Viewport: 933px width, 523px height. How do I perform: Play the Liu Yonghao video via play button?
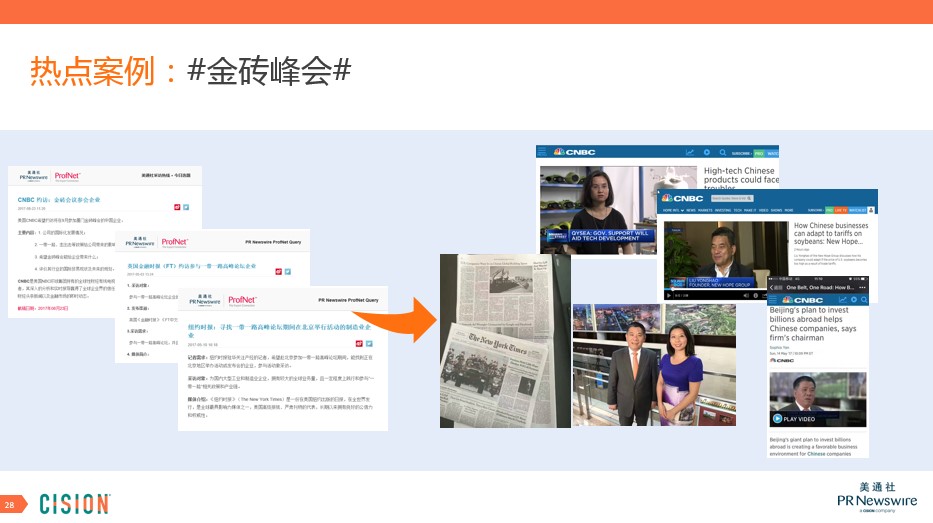[x=669, y=295]
